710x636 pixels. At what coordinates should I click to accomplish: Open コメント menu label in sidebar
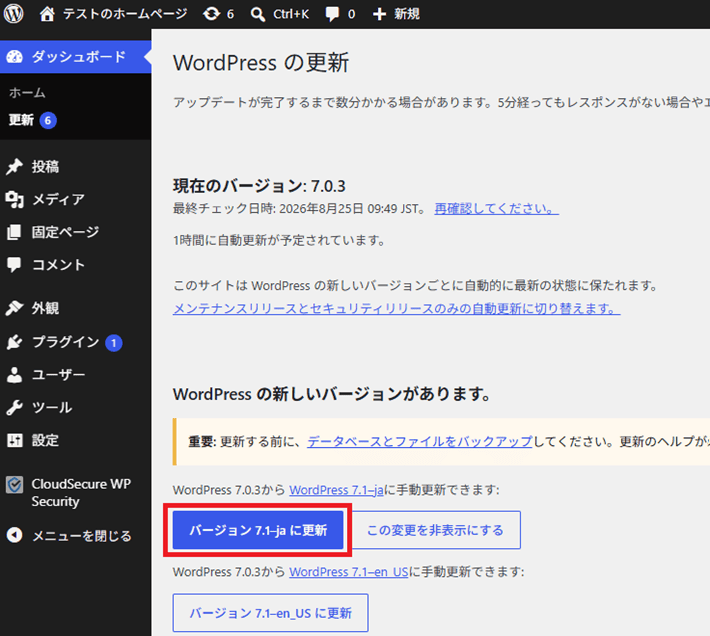point(58,265)
